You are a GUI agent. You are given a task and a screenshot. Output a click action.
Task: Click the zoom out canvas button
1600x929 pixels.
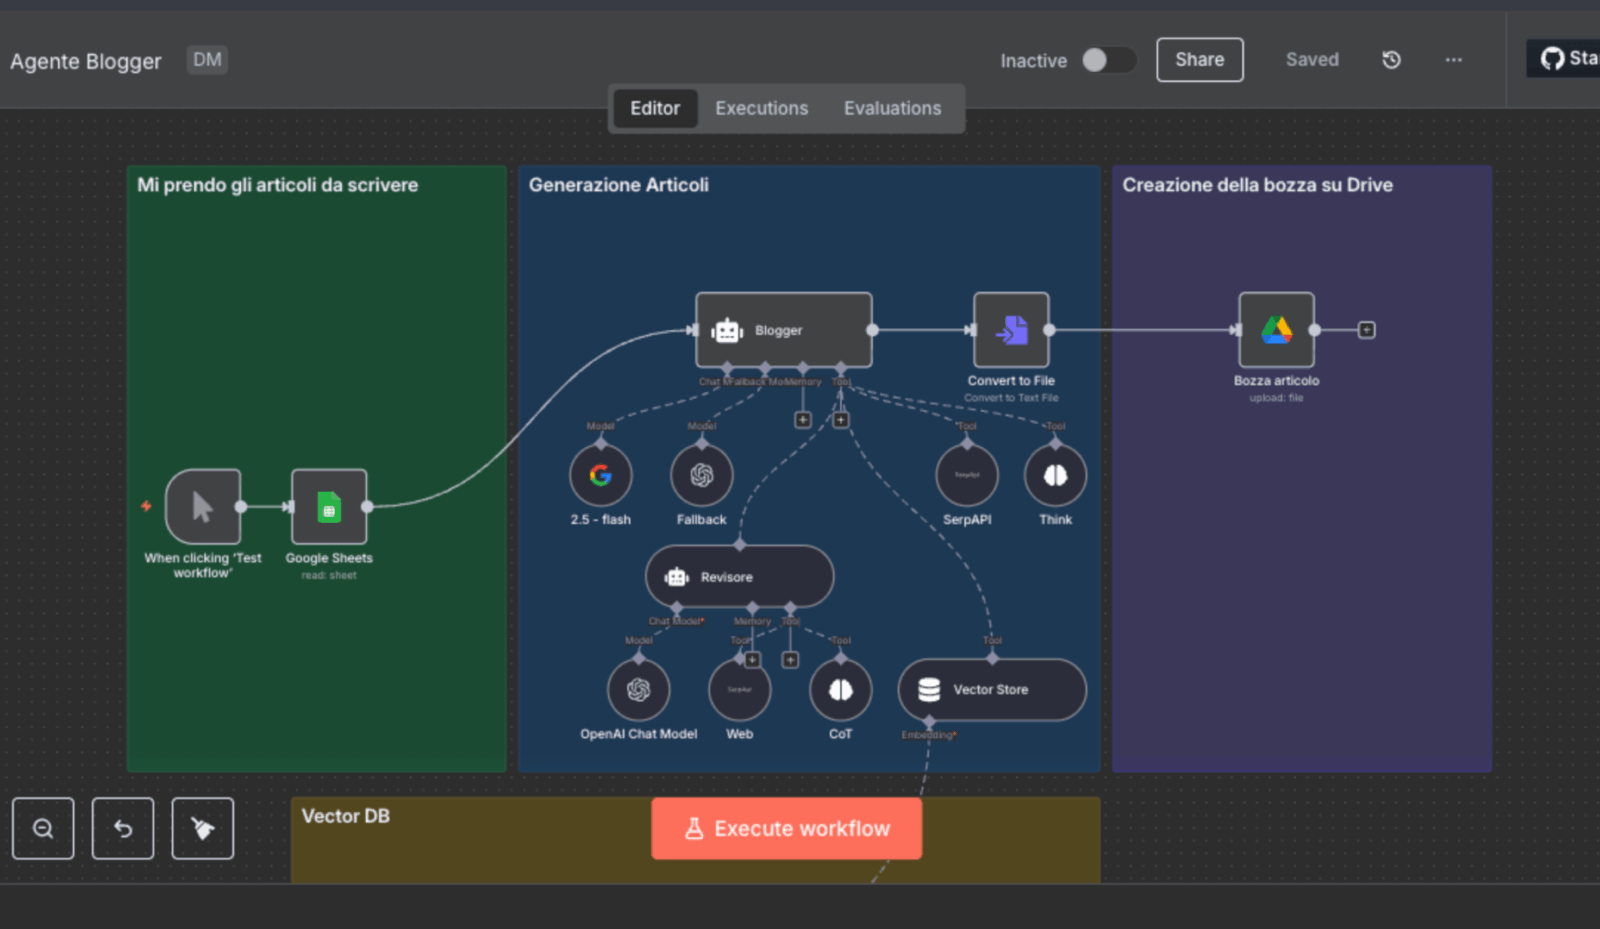43,828
